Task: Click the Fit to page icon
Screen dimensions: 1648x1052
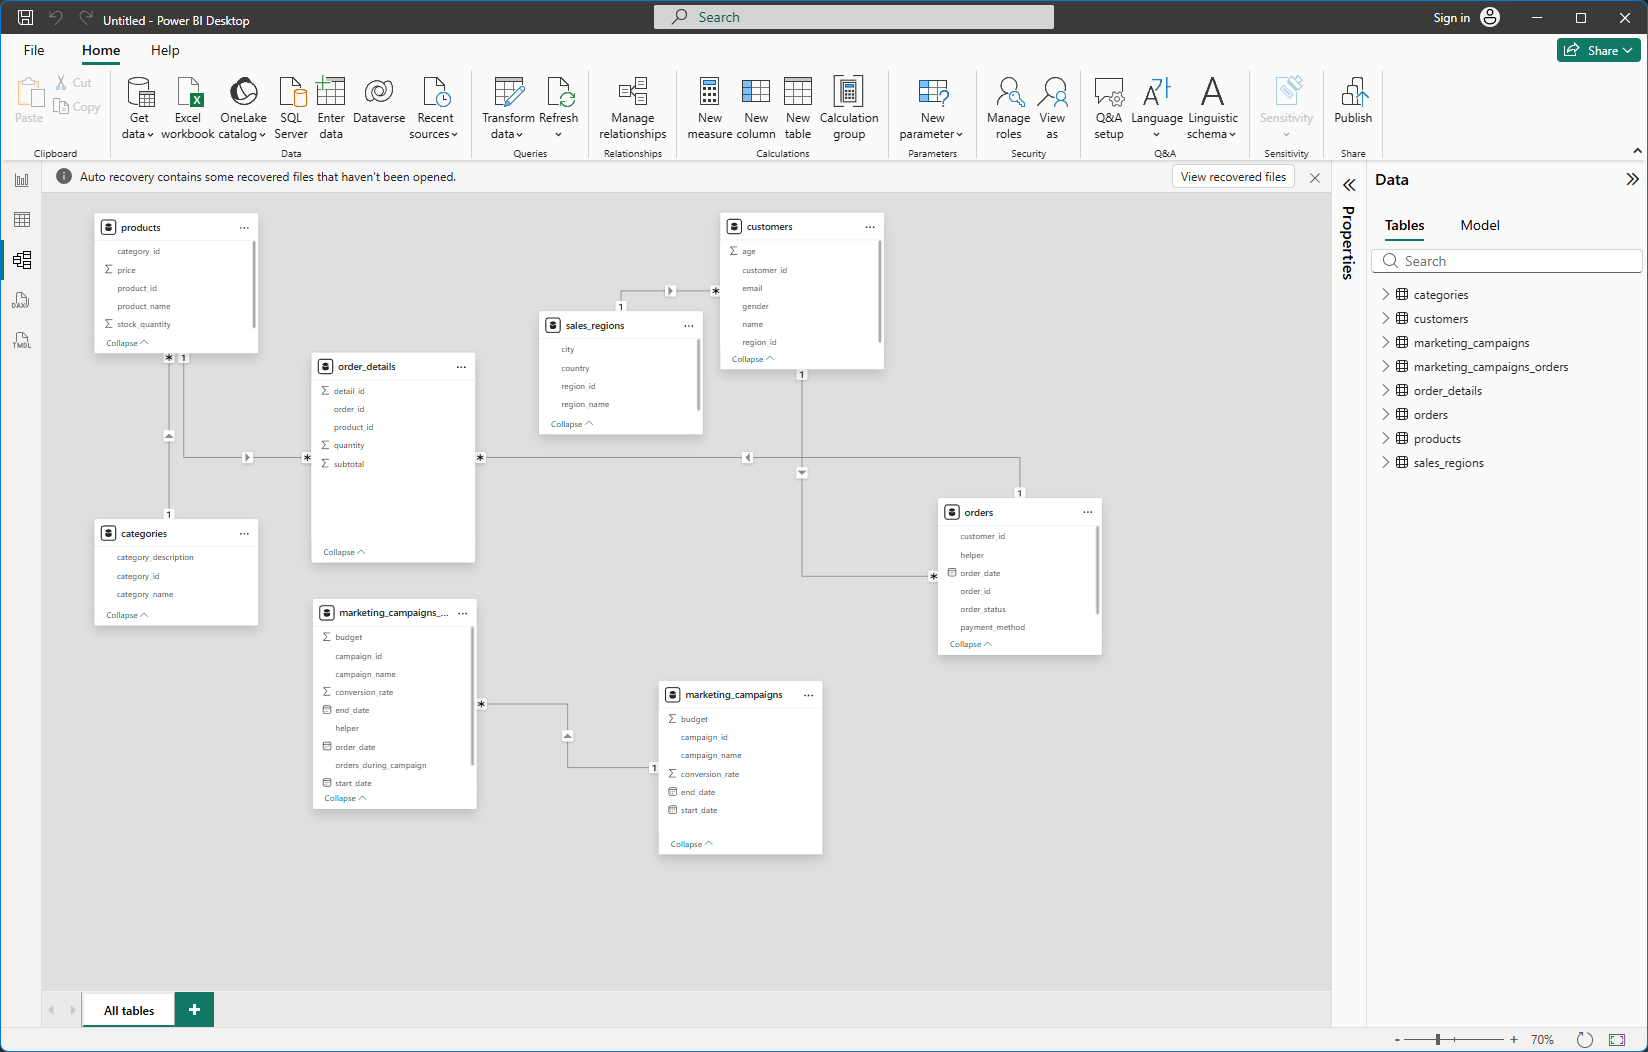Action: pyautogui.click(x=1617, y=1040)
